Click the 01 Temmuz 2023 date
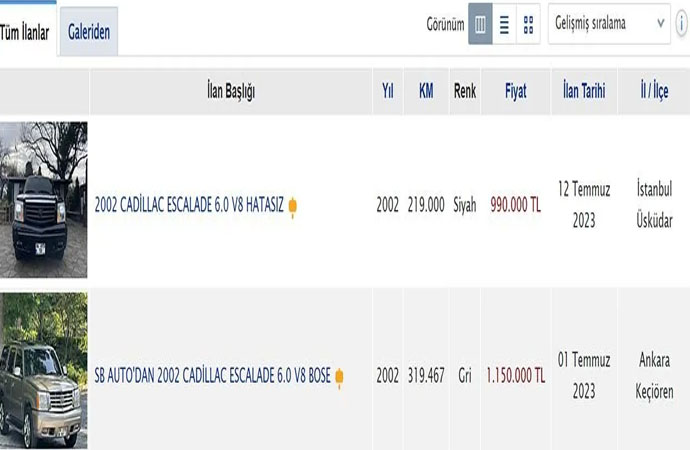The image size is (690, 450). (584, 376)
